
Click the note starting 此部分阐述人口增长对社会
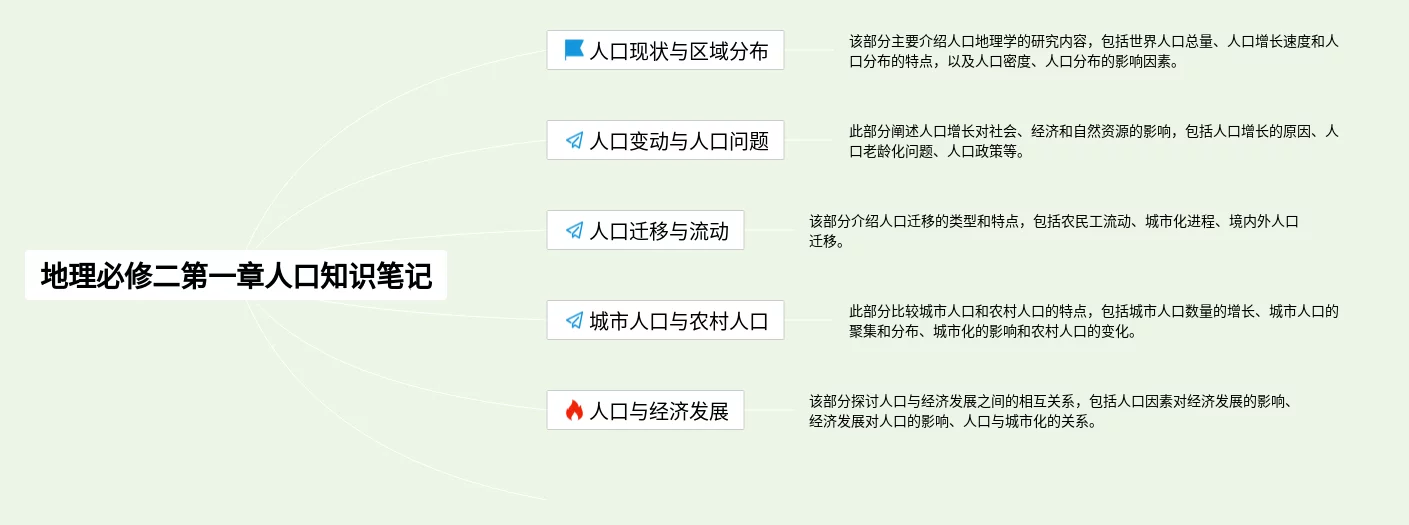click(1093, 141)
